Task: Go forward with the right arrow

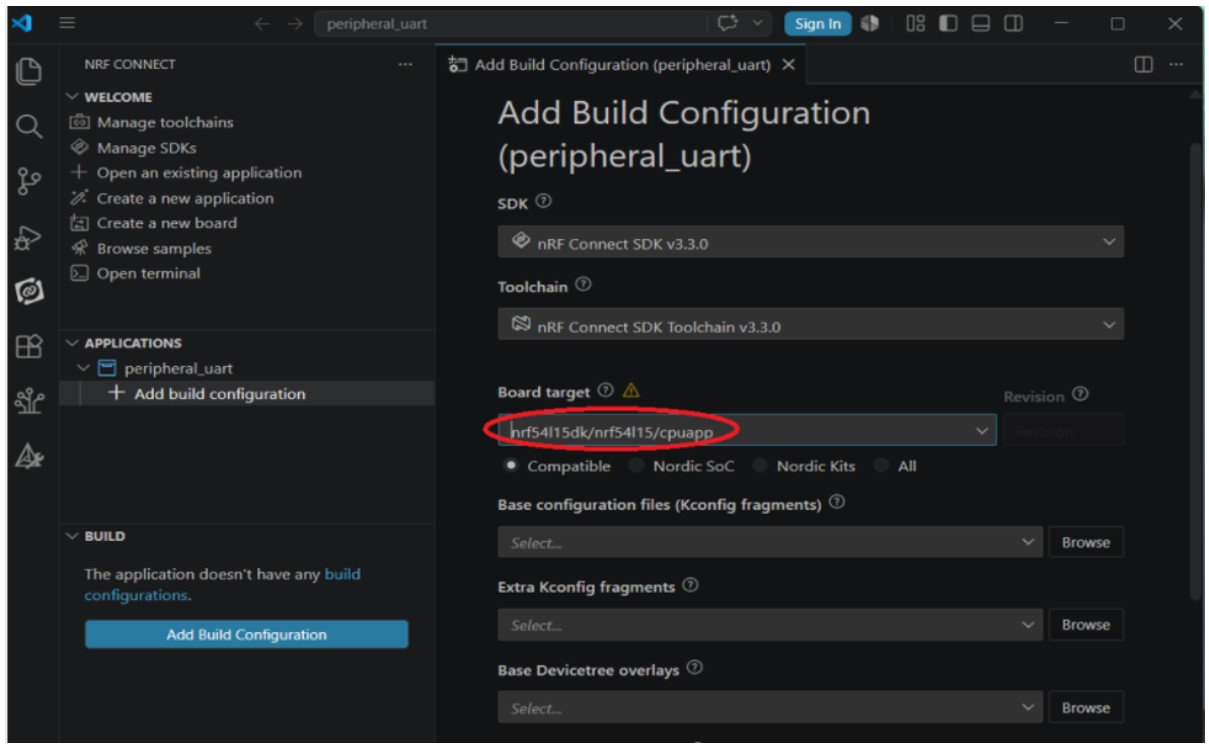Action: 295,24
